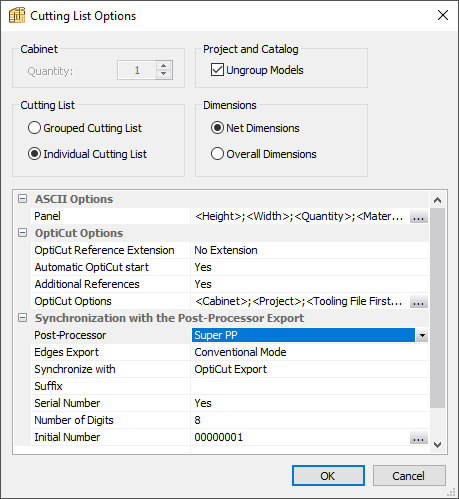Collapse the OptiCut Options section
Viewport: 459px width, 499px height.
[22, 233]
